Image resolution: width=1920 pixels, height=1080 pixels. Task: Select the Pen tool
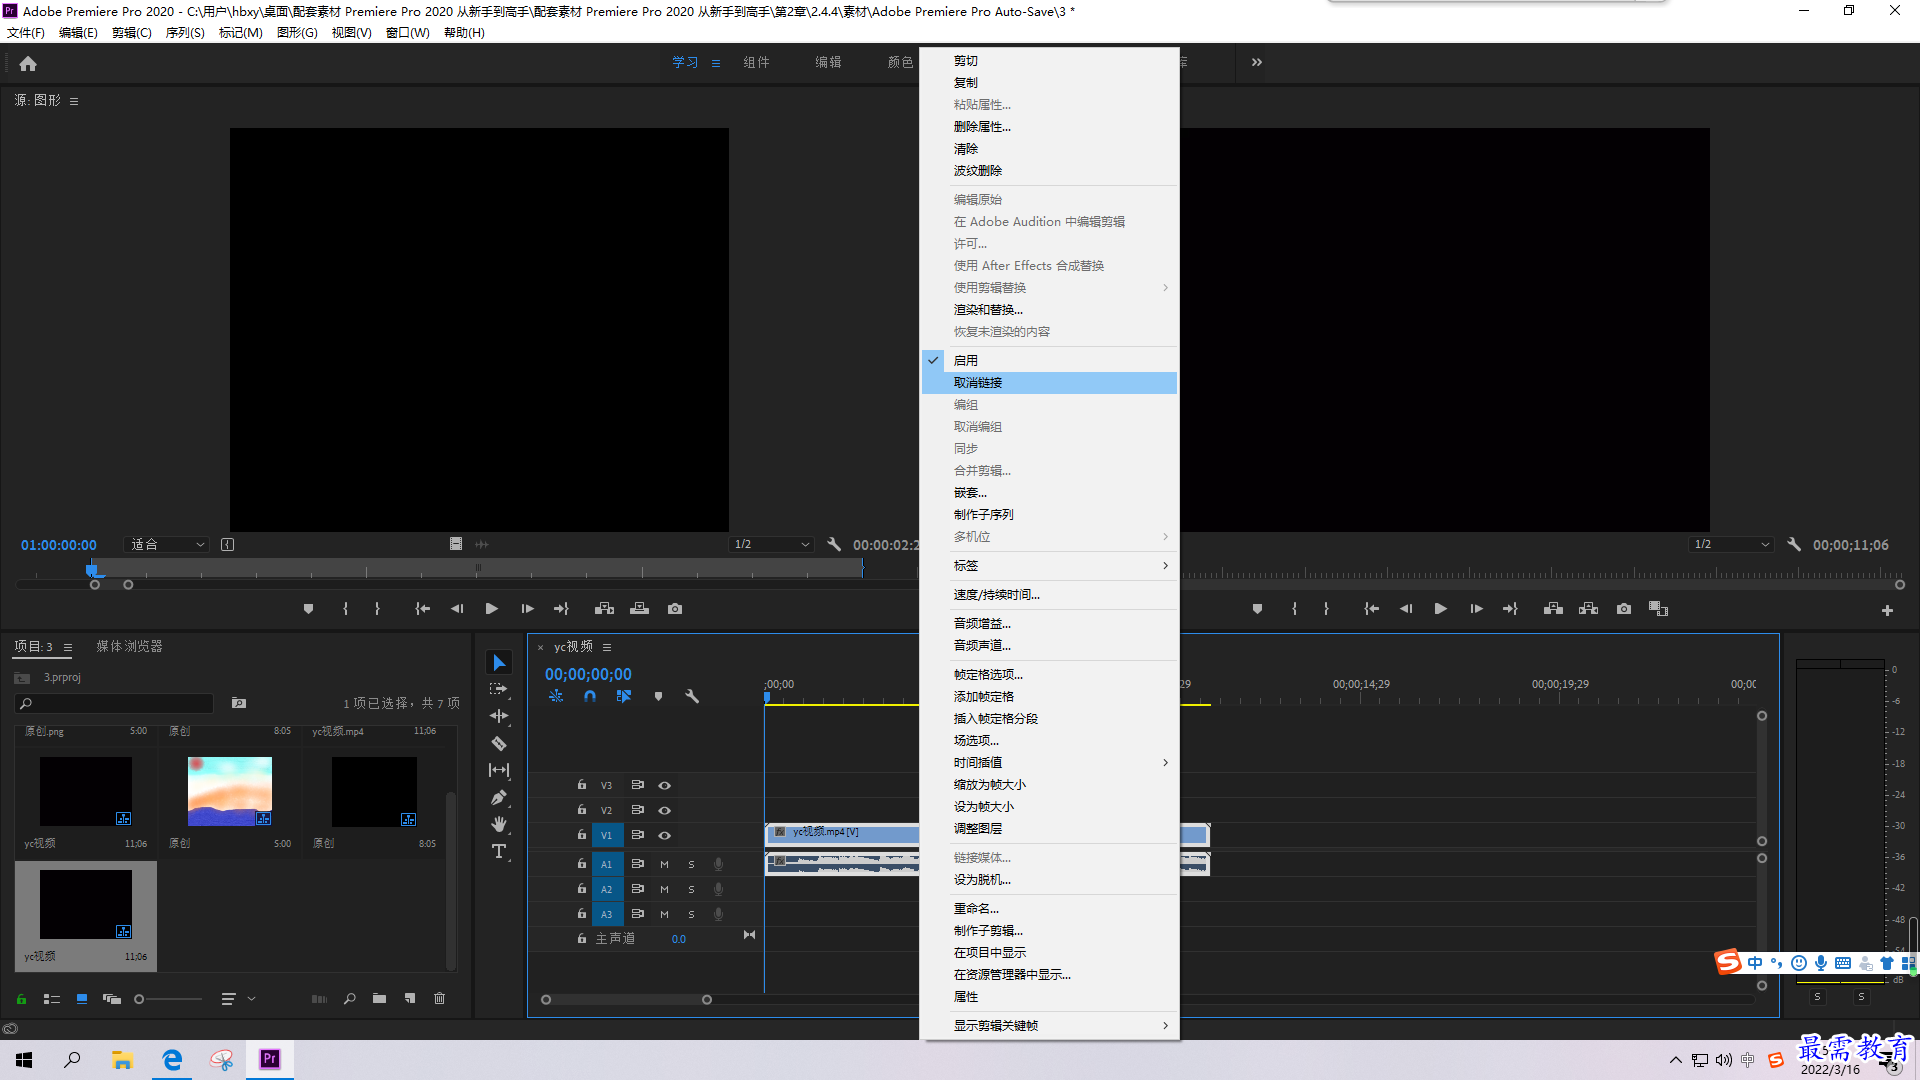pos(499,797)
